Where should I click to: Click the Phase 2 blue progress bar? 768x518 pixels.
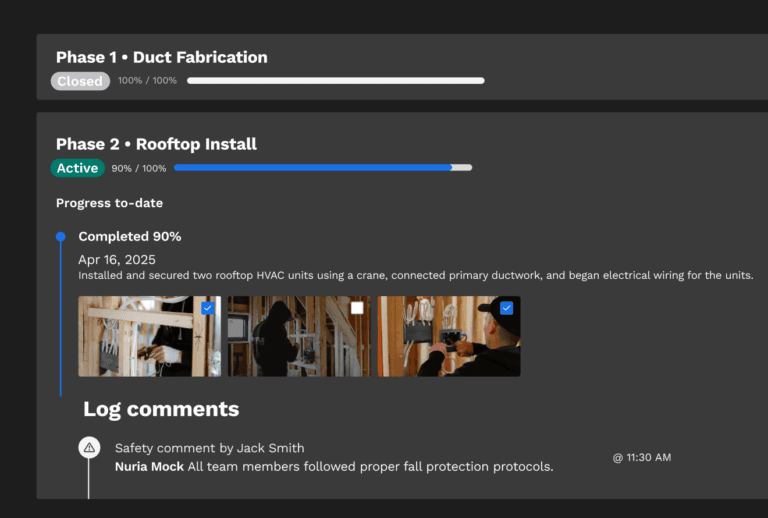tap(323, 167)
